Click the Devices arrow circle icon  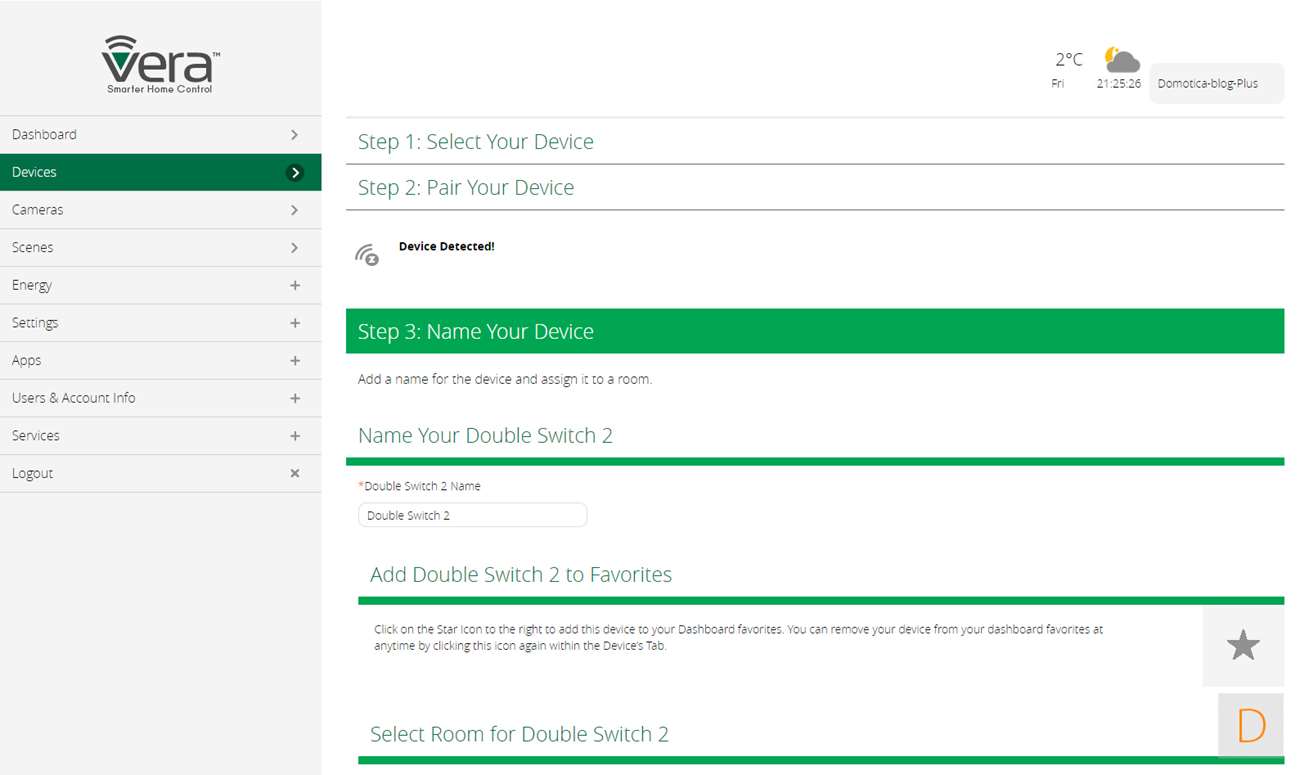(x=294, y=172)
